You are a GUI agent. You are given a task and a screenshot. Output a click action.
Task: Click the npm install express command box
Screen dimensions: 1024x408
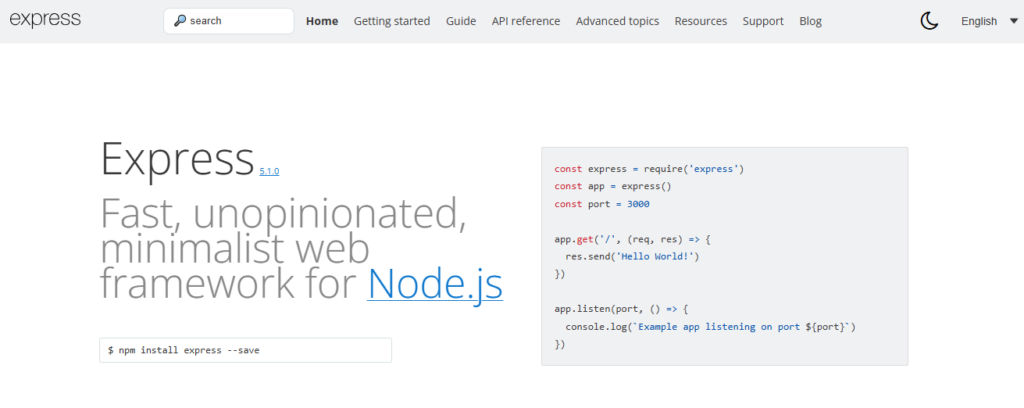click(x=246, y=350)
